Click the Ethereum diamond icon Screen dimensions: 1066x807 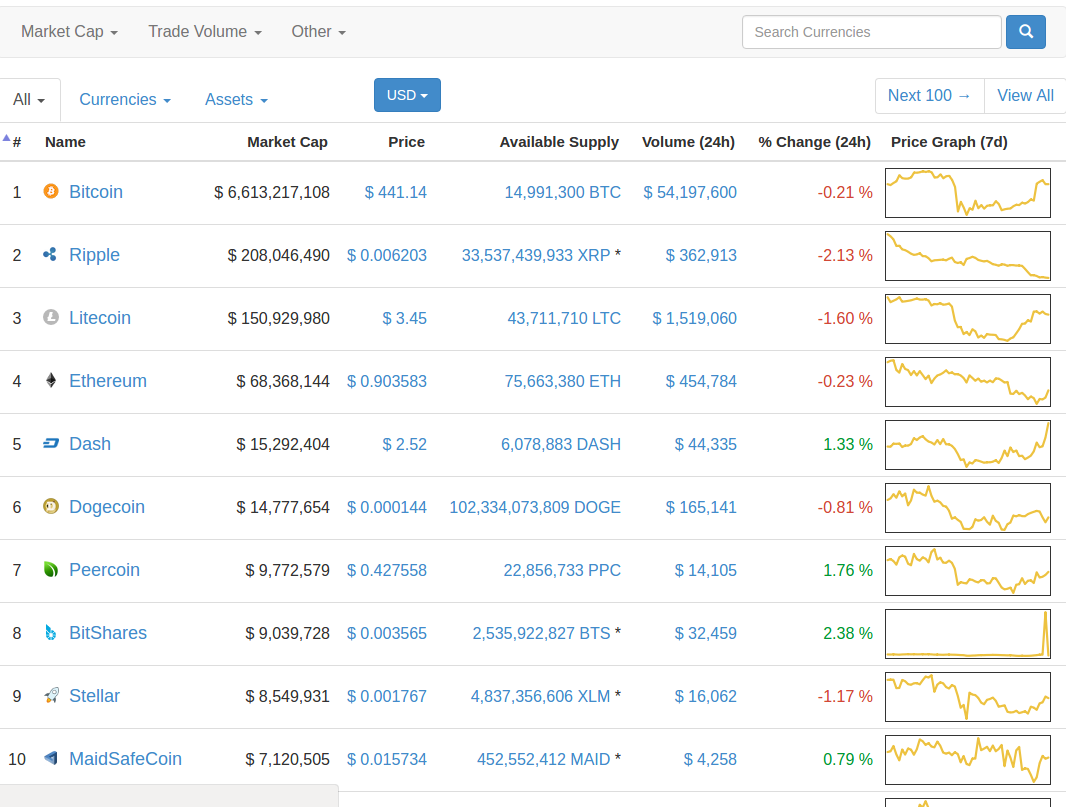click(x=51, y=381)
